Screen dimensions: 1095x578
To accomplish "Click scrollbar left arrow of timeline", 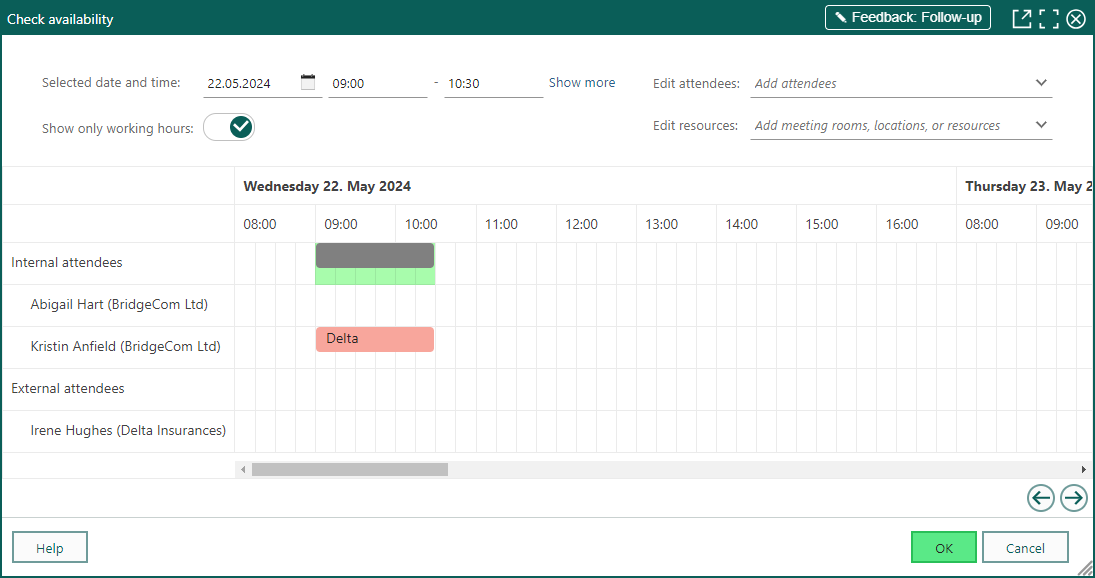I will pos(243,470).
